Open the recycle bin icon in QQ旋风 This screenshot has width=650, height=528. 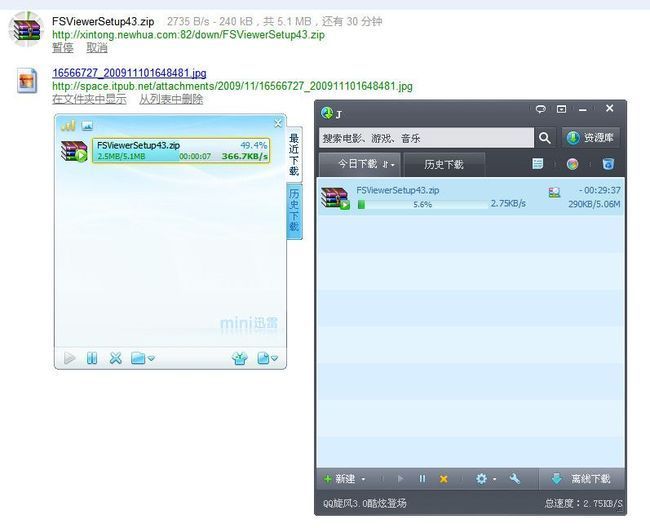pos(608,164)
